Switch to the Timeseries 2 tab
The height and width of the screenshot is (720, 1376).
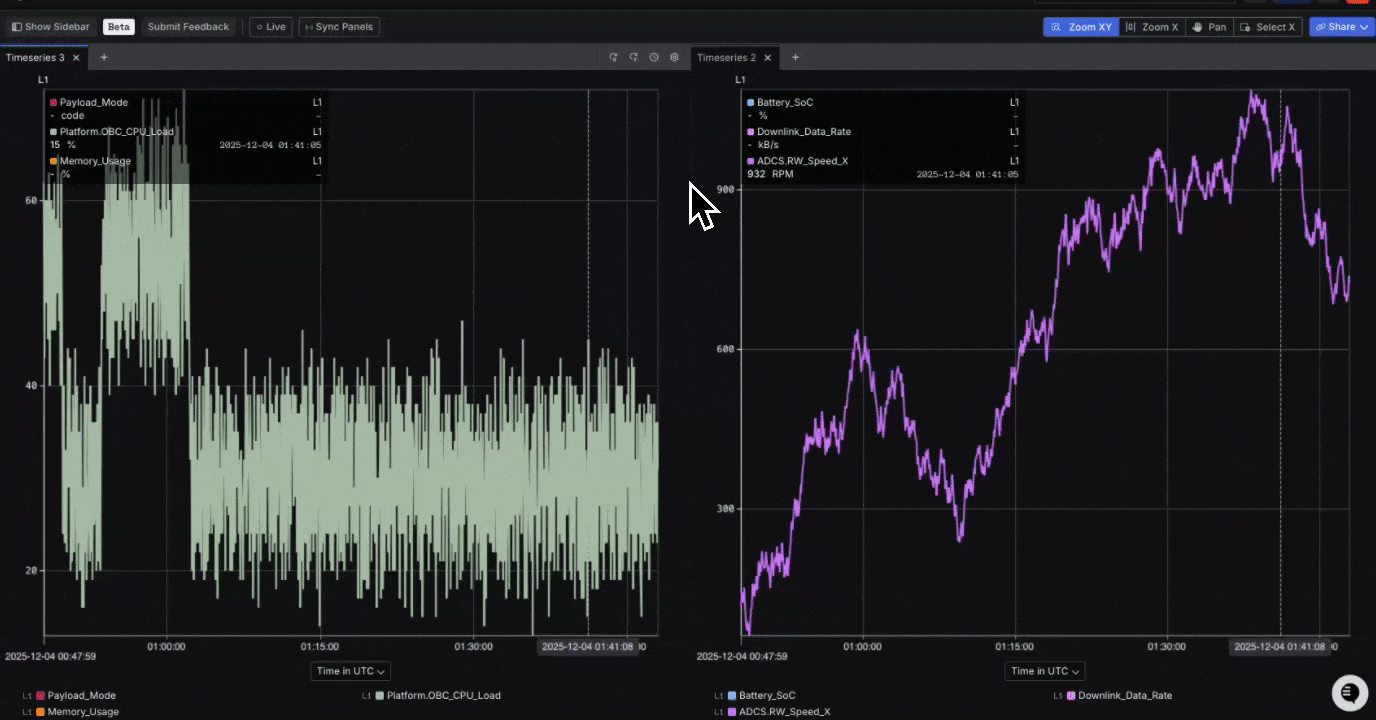[726, 57]
